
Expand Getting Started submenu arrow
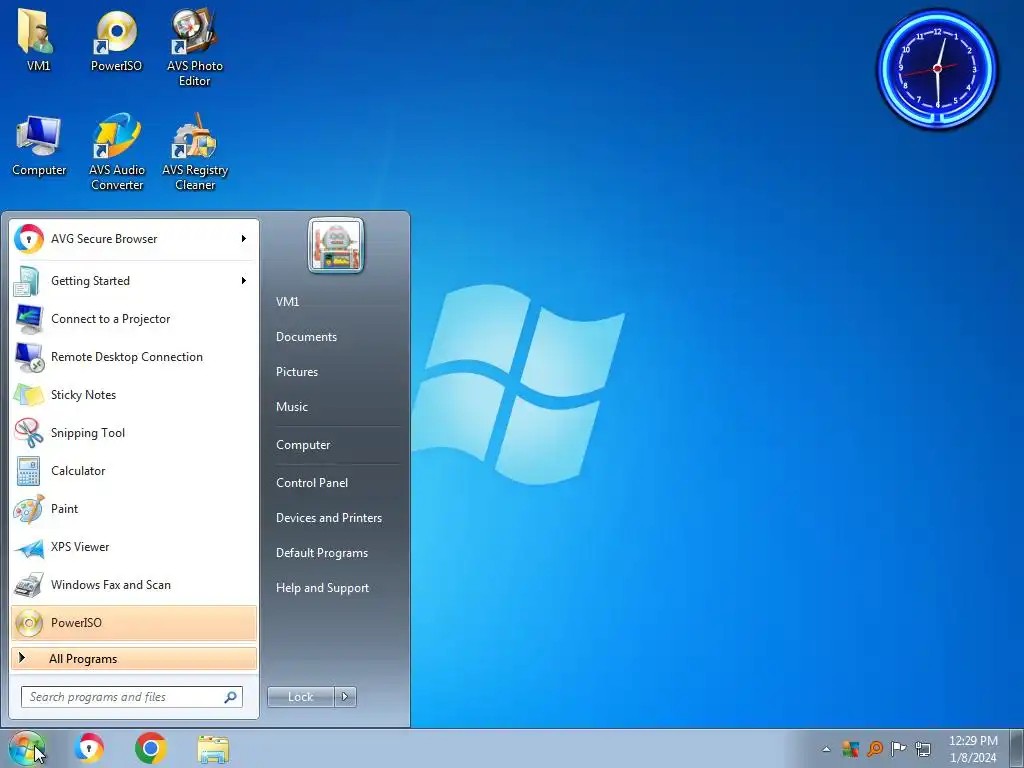point(244,281)
